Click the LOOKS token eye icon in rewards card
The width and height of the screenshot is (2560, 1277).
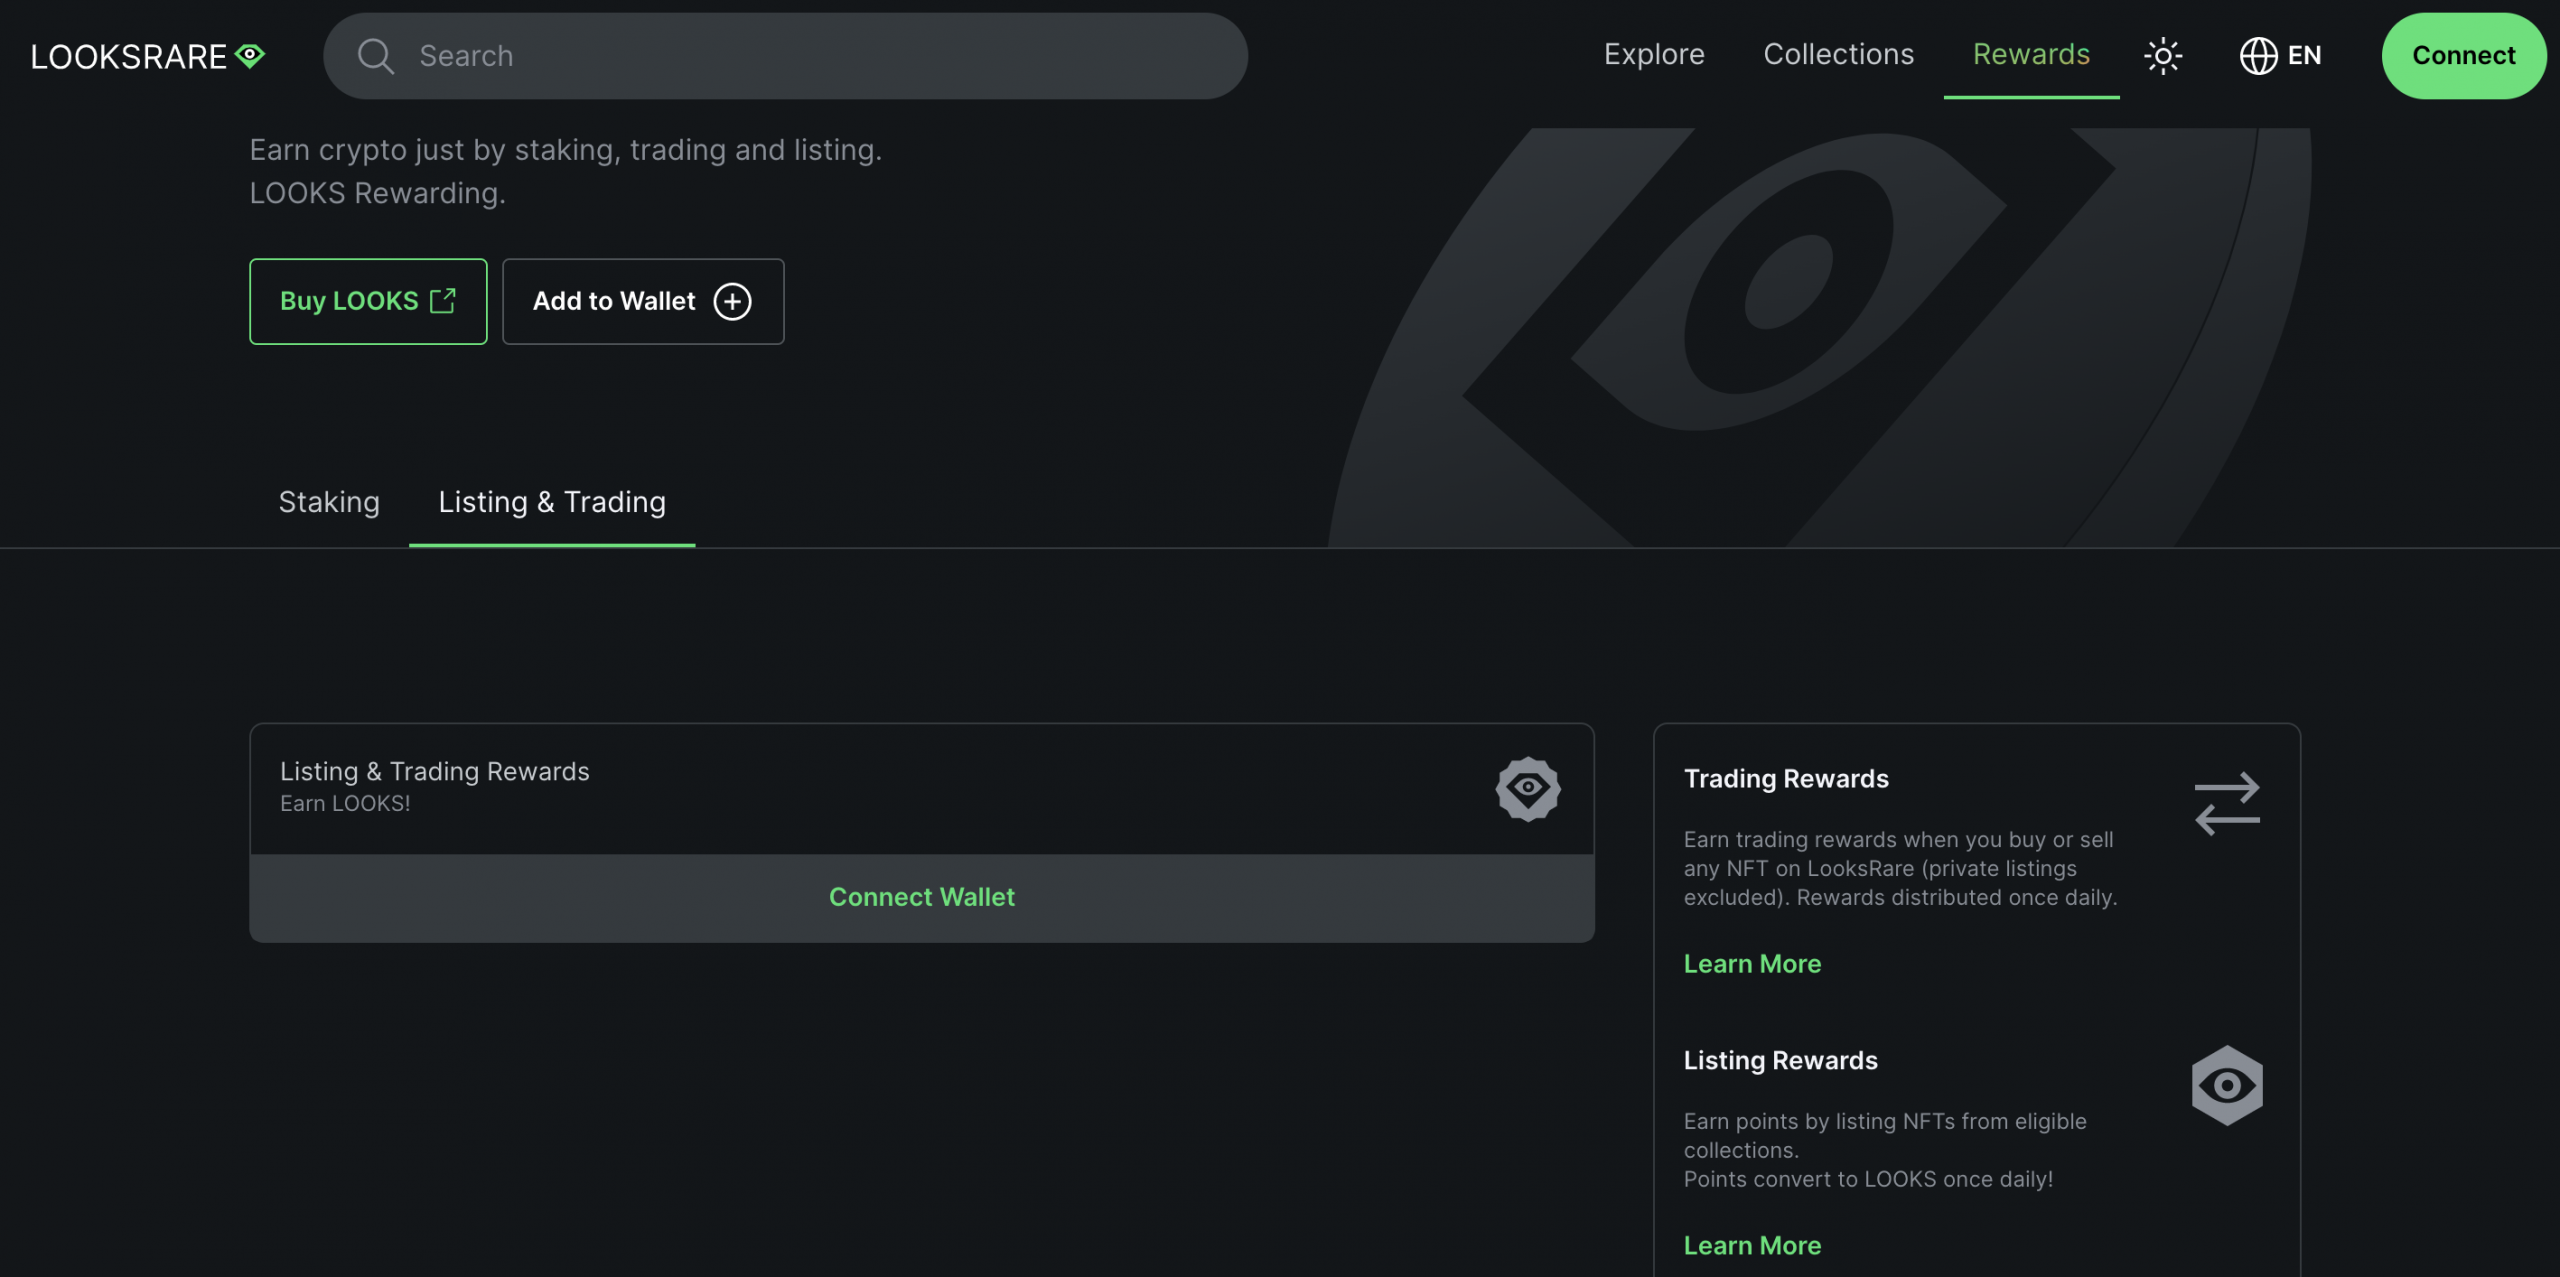1528,789
